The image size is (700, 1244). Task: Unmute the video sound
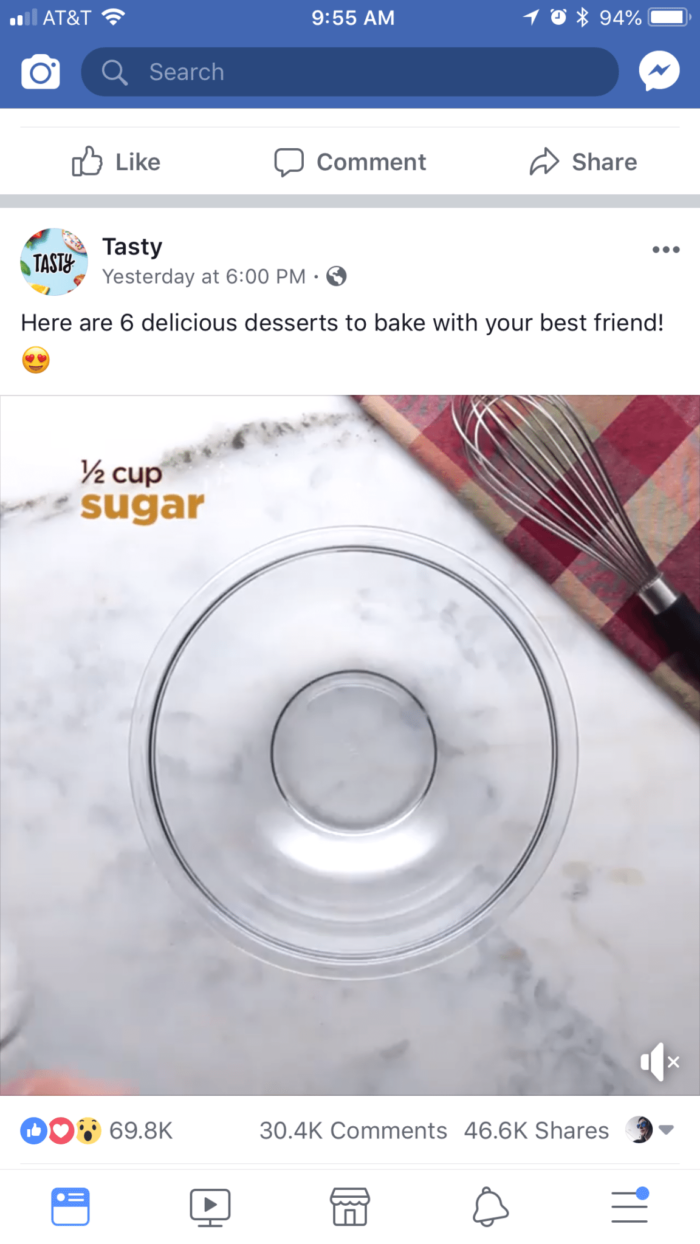point(659,1062)
